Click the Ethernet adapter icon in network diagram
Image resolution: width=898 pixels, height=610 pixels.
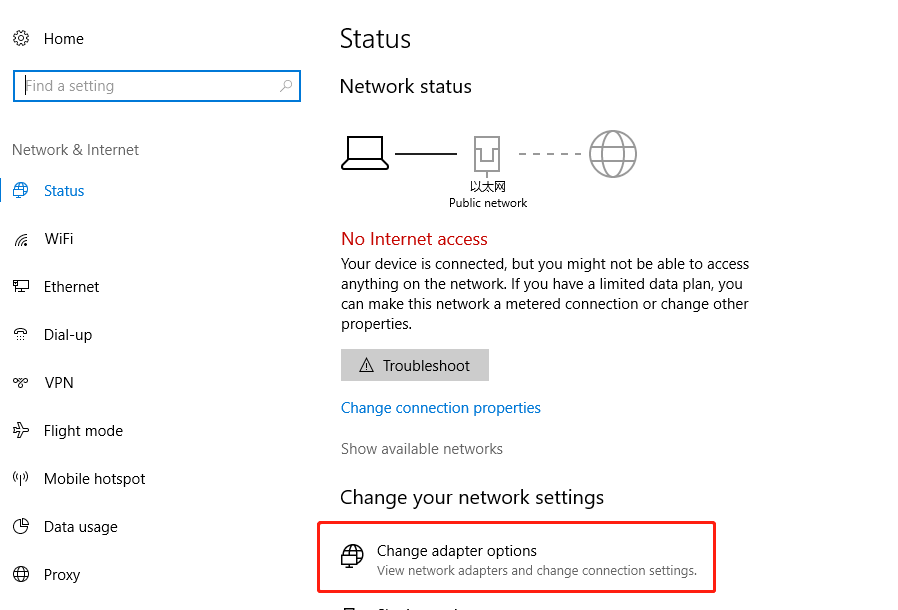point(487,155)
